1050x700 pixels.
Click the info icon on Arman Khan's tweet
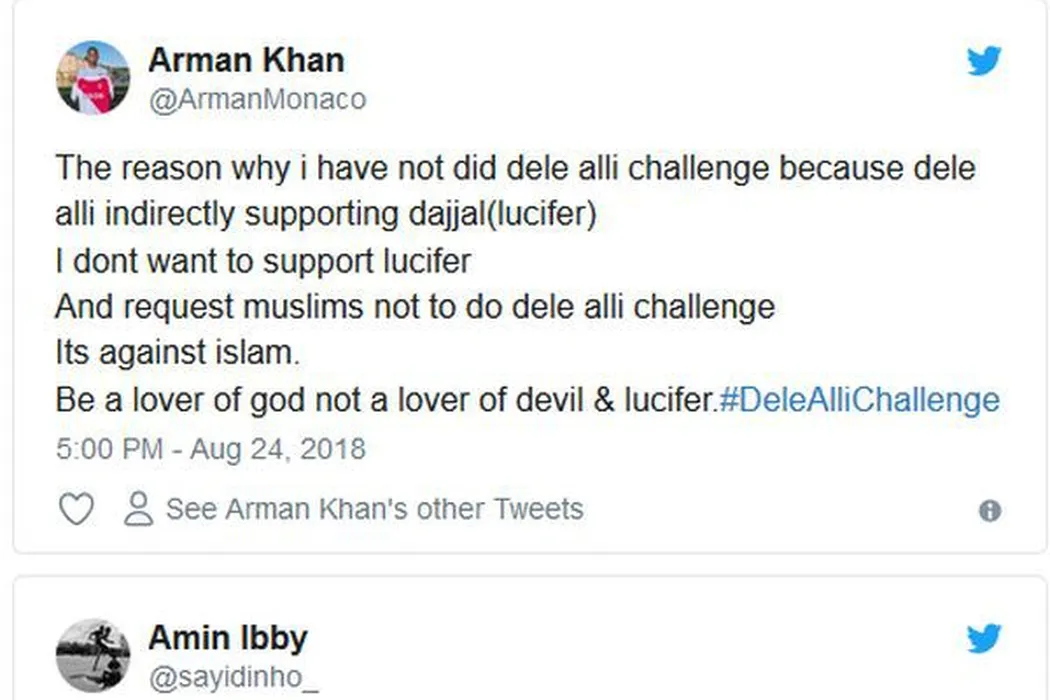pos(989,511)
